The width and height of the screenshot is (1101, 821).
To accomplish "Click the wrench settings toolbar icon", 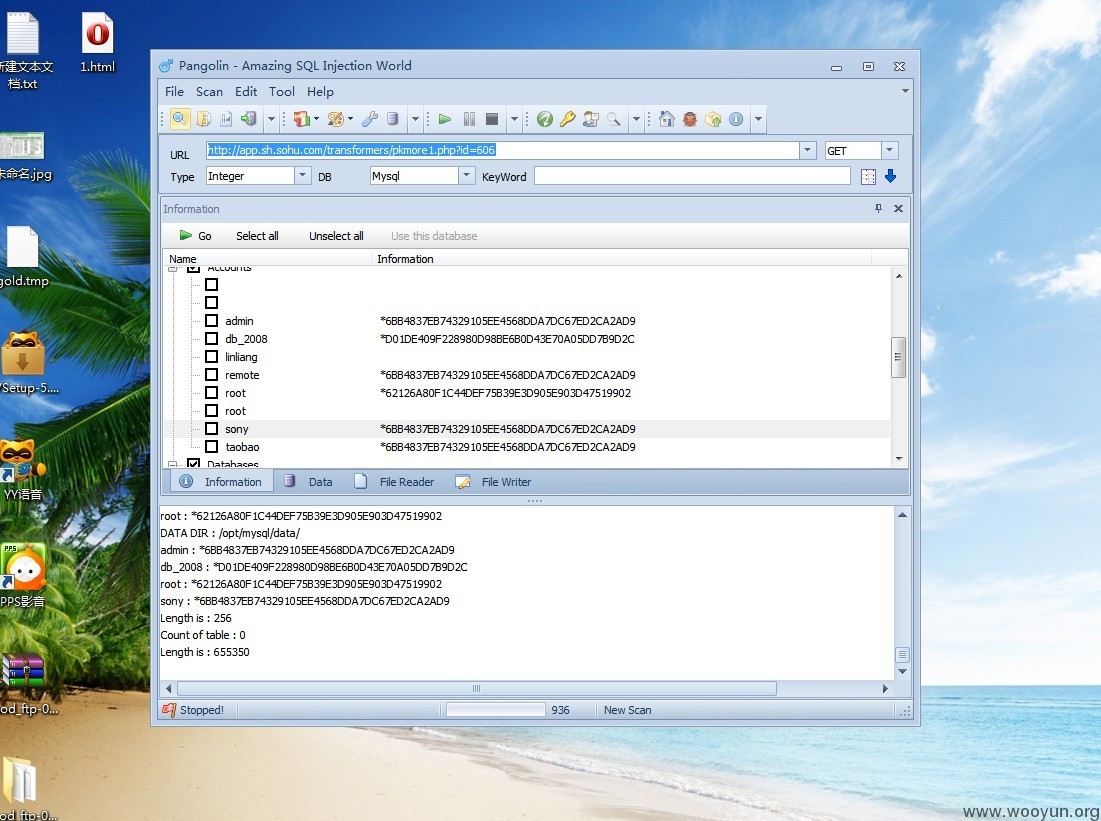I will click(370, 119).
